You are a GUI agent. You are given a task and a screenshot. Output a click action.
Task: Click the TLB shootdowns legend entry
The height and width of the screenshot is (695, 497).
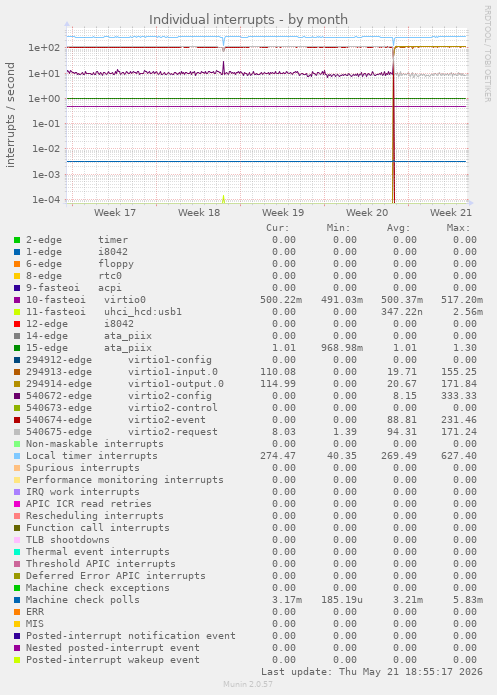pos(67,540)
